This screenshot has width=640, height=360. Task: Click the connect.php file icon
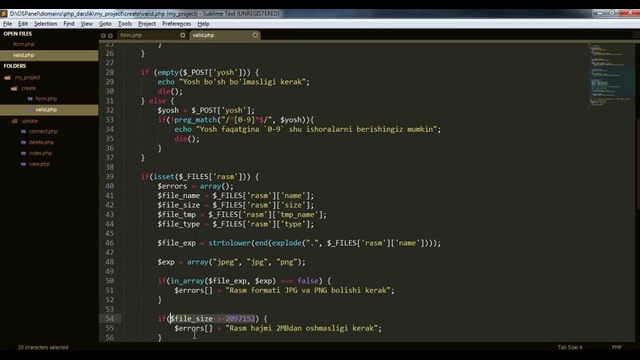[23, 131]
